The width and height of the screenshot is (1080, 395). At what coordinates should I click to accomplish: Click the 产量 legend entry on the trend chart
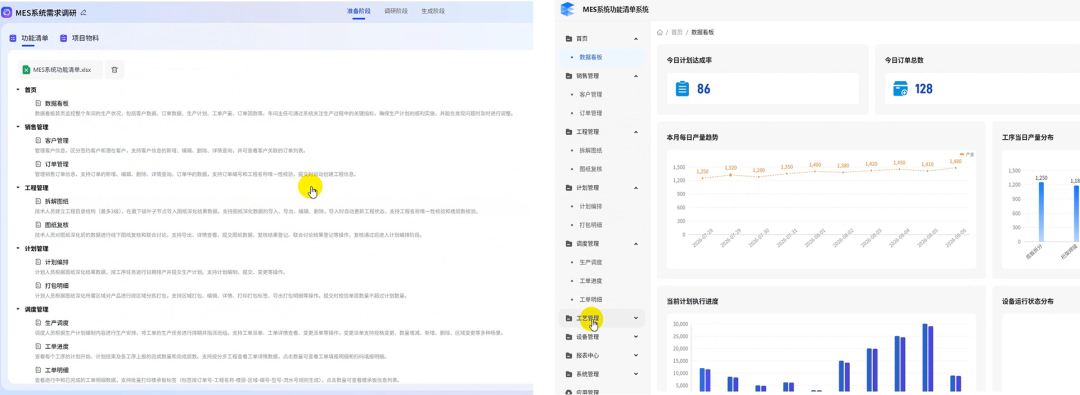(966, 155)
